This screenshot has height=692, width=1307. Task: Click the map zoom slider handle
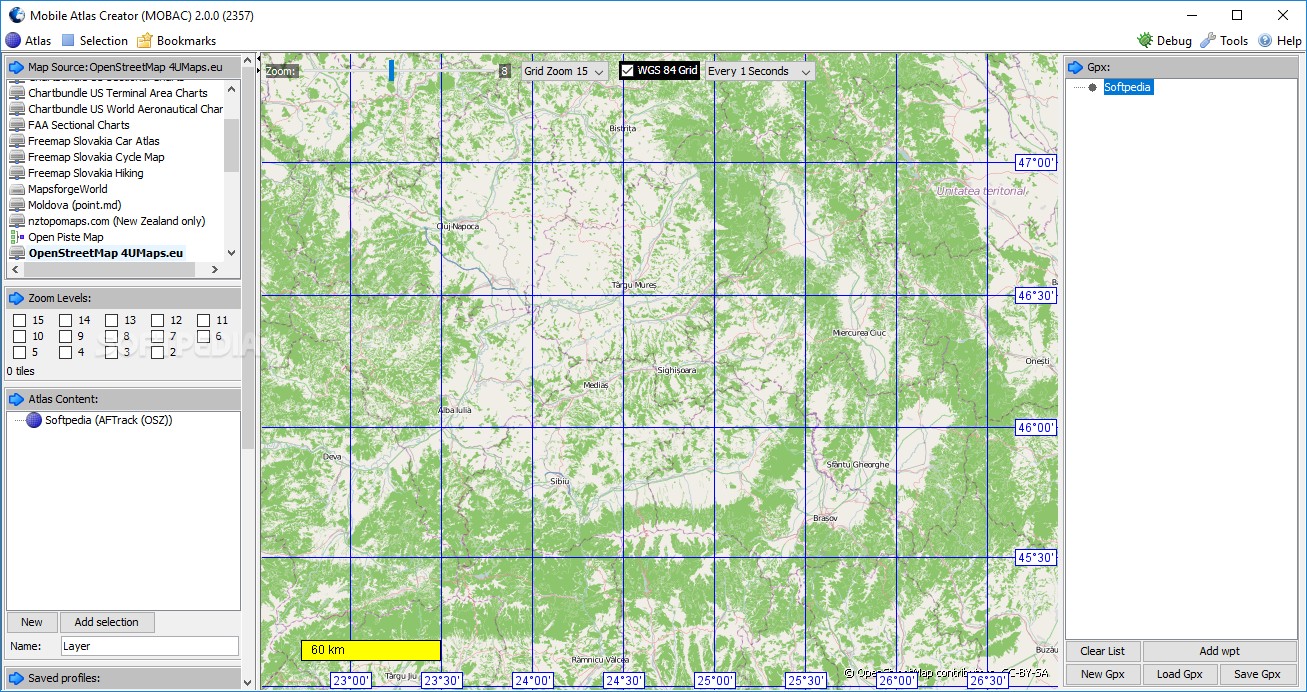391,70
